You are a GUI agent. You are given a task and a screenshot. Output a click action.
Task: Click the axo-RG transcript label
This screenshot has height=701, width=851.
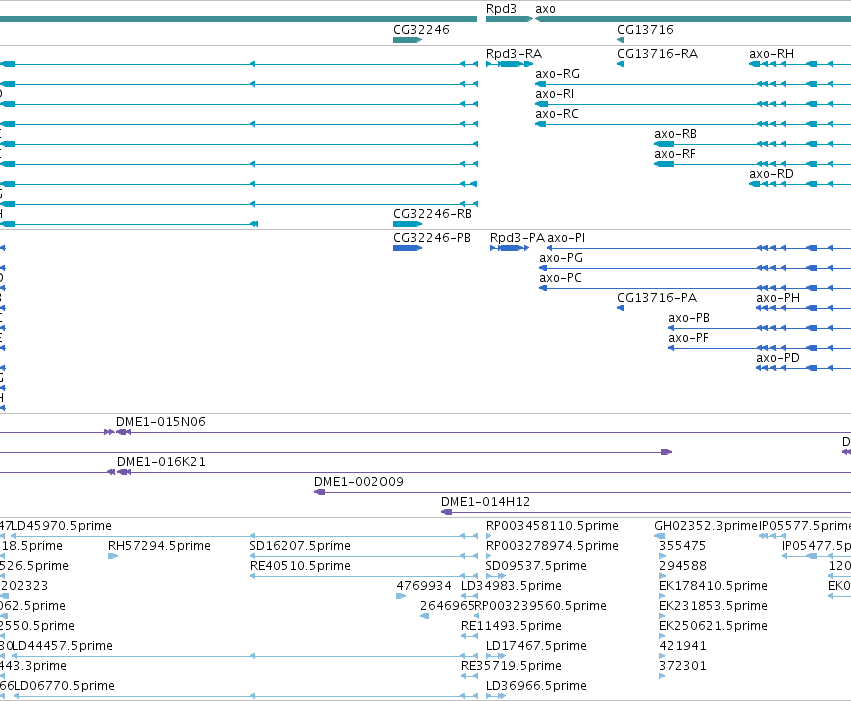click(557, 74)
